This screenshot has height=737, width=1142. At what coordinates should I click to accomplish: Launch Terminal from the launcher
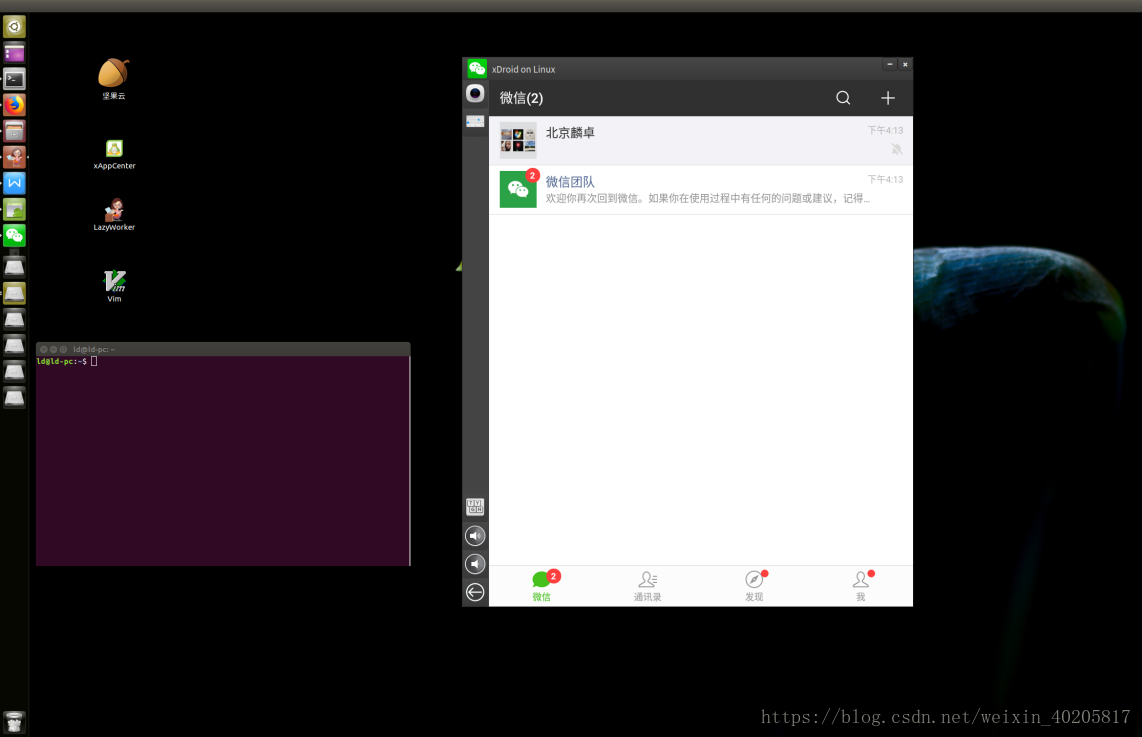coord(15,79)
